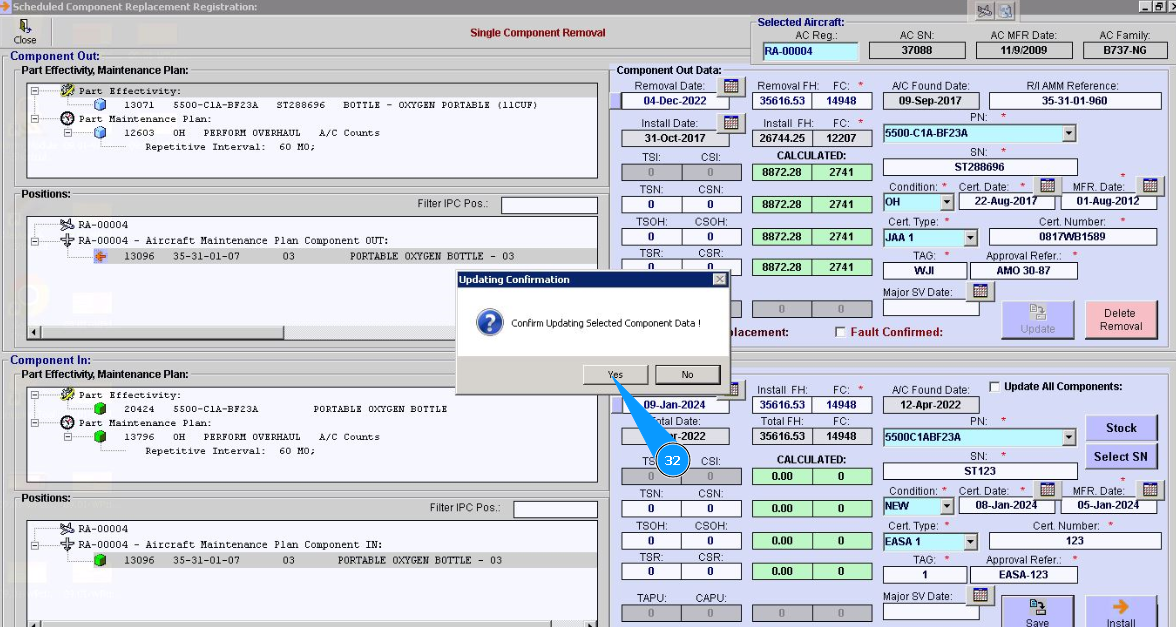Open calendar for Component Out Cert. Date

[1047, 186]
